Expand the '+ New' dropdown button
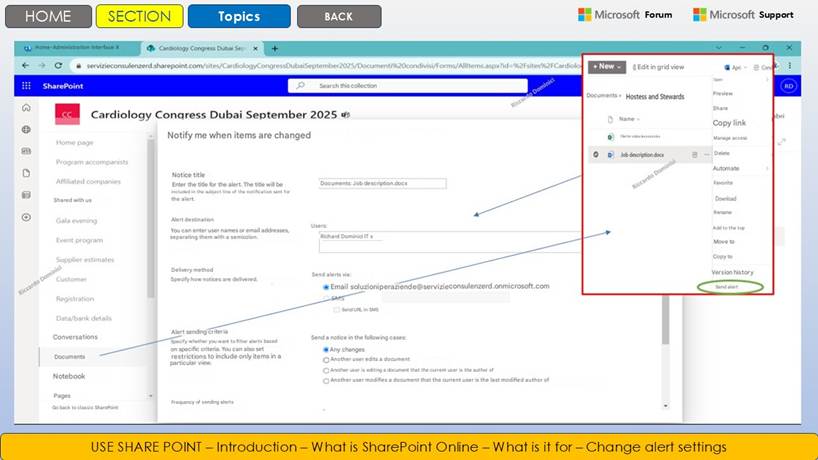The width and height of the screenshot is (818, 460). tap(606, 67)
